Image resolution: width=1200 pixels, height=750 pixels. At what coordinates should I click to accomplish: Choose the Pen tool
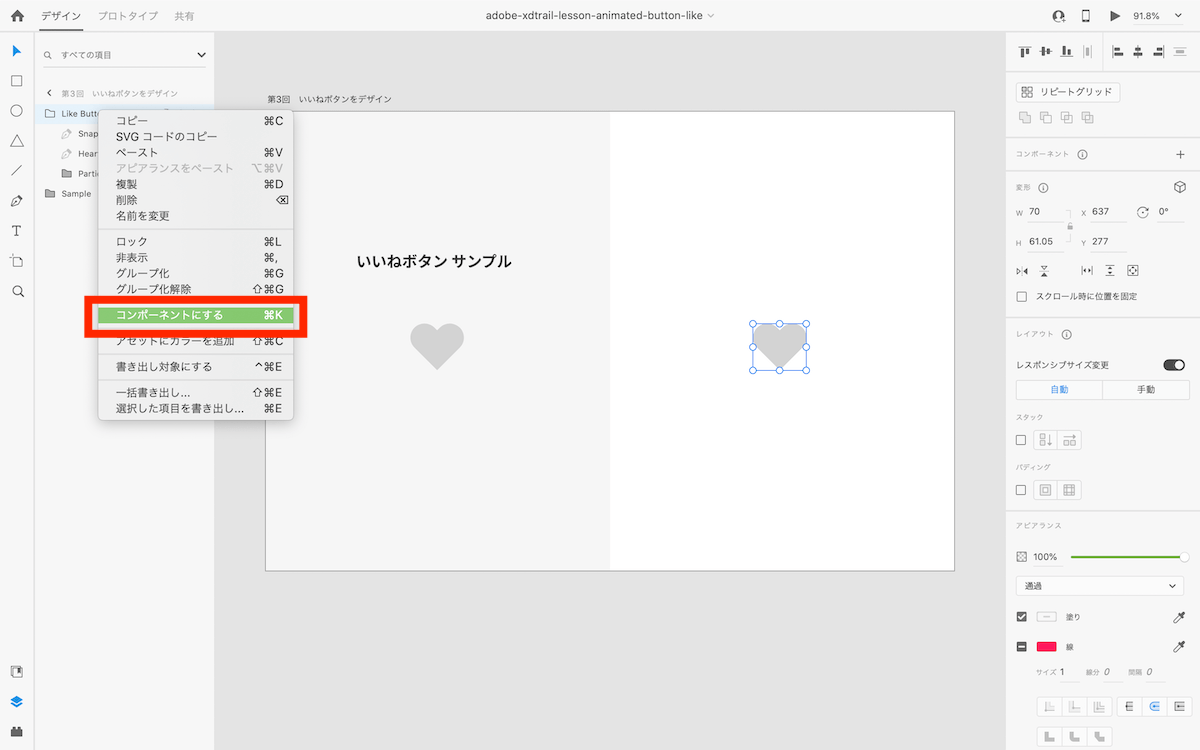click(16, 201)
